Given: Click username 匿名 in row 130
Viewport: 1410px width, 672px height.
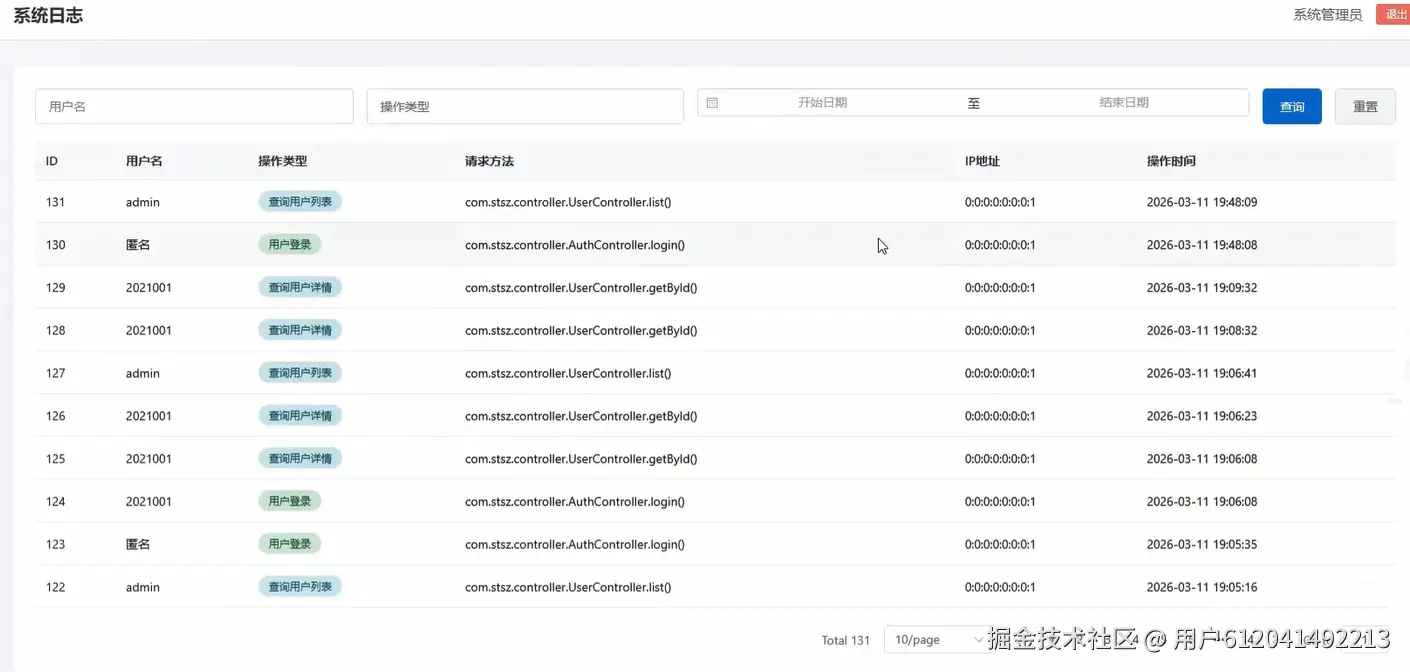Looking at the screenshot, I should (138, 245).
